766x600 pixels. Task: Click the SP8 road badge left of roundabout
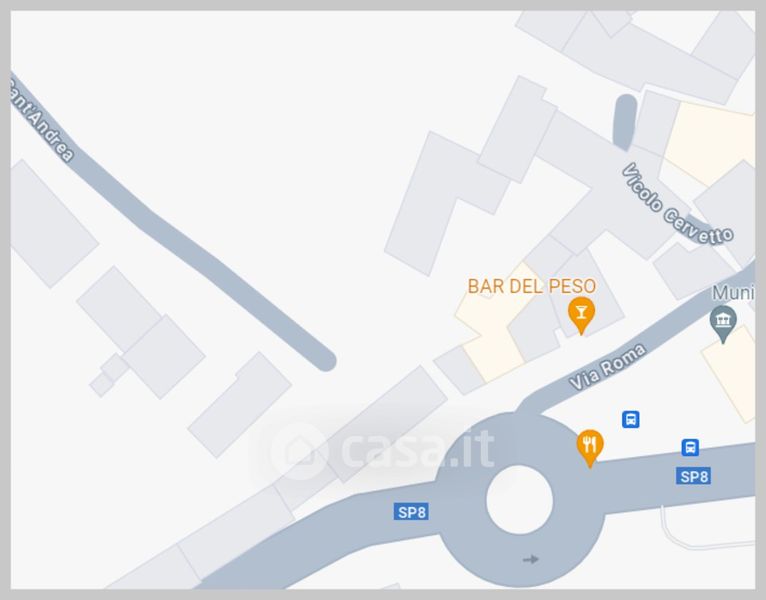[411, 512]
